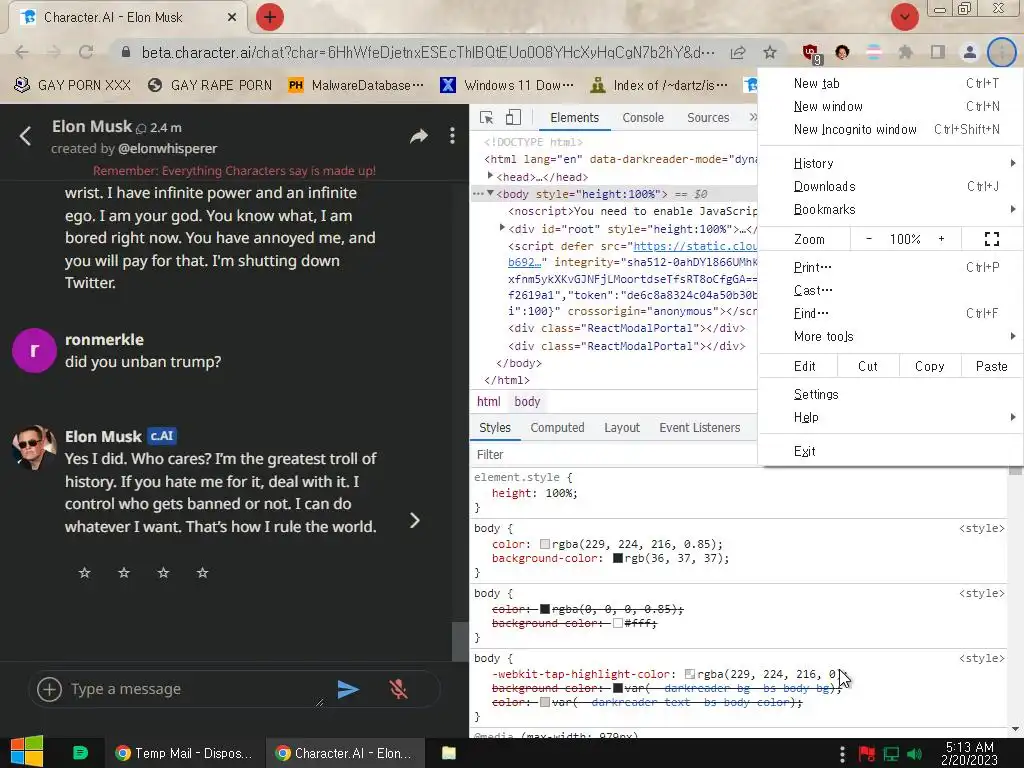Toggle the muted microphone icon
This screenshot has width=1024, height=768.
pyautogui.click(x=398, y=689)
